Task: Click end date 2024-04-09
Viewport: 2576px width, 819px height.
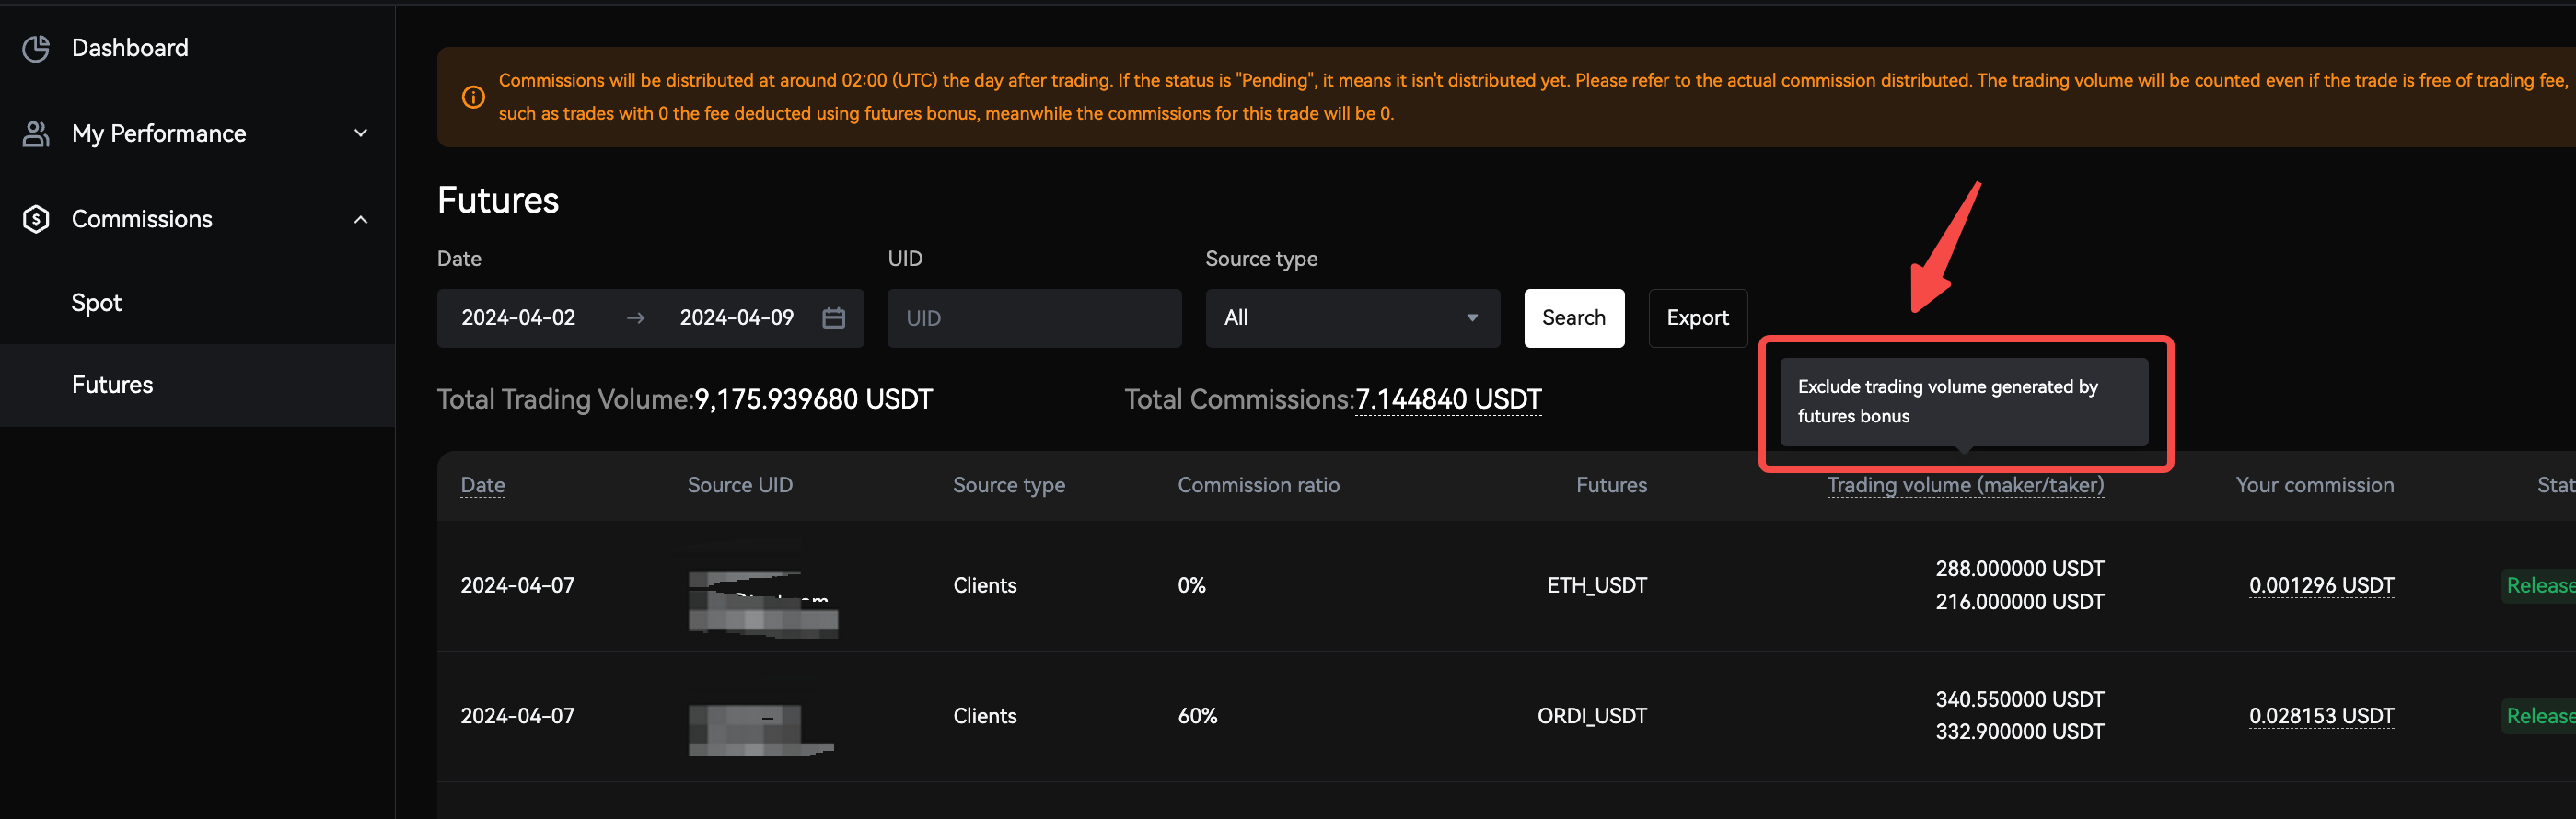Action: click(736, 318)
